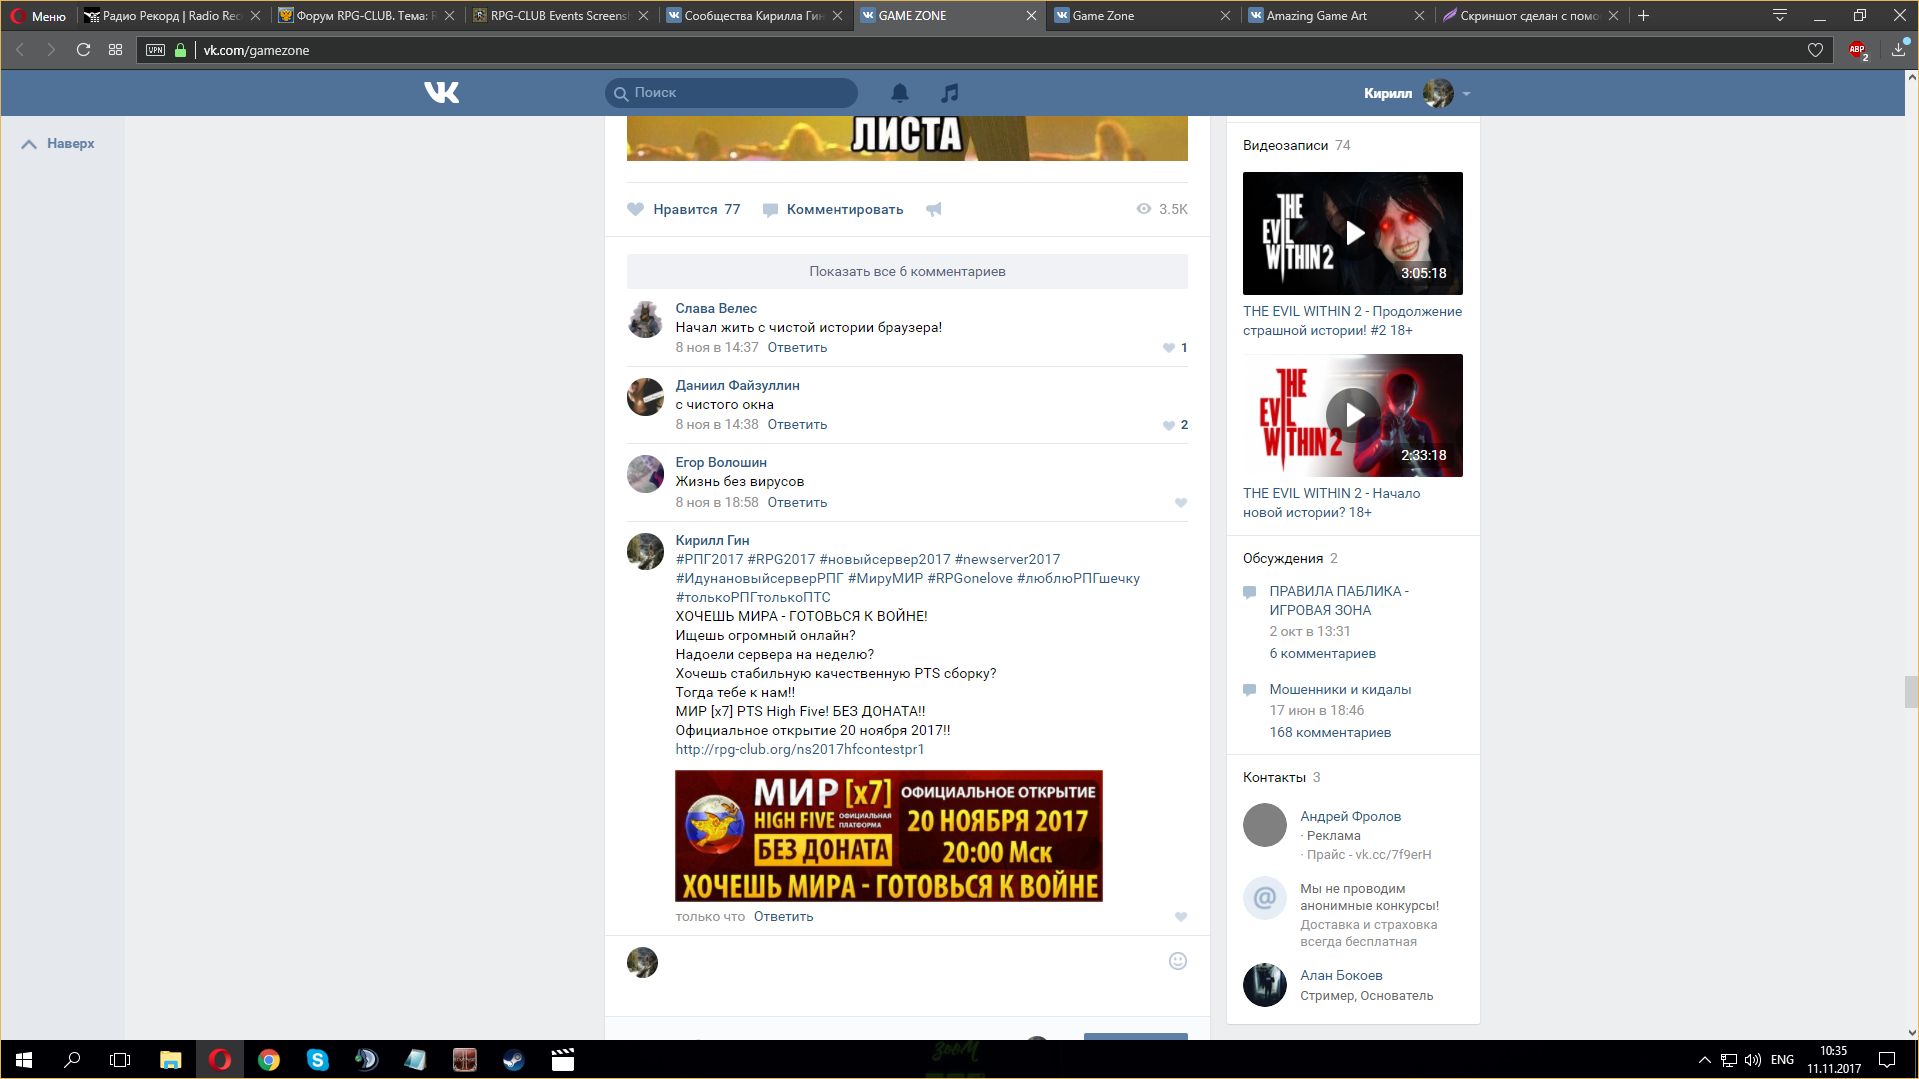Click the VK logo in the header

(x=441, y=93)
